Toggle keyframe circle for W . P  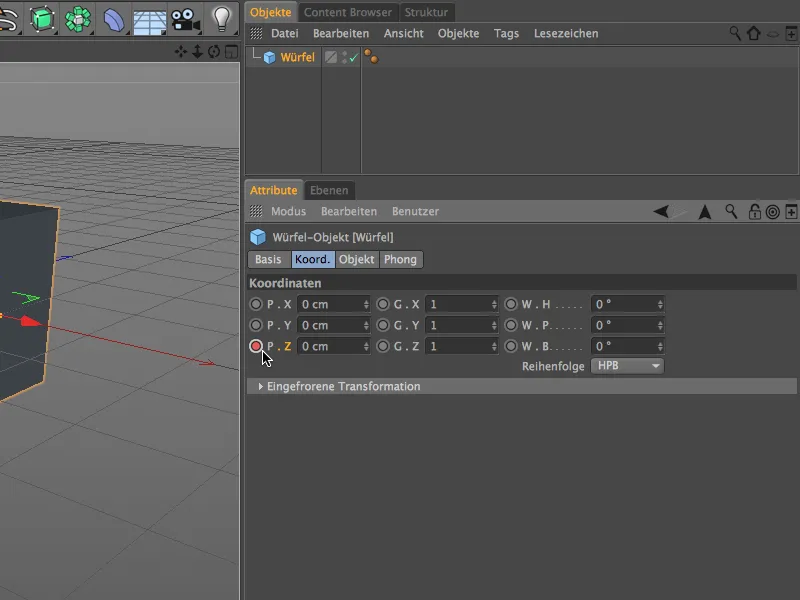click(511, 326)
